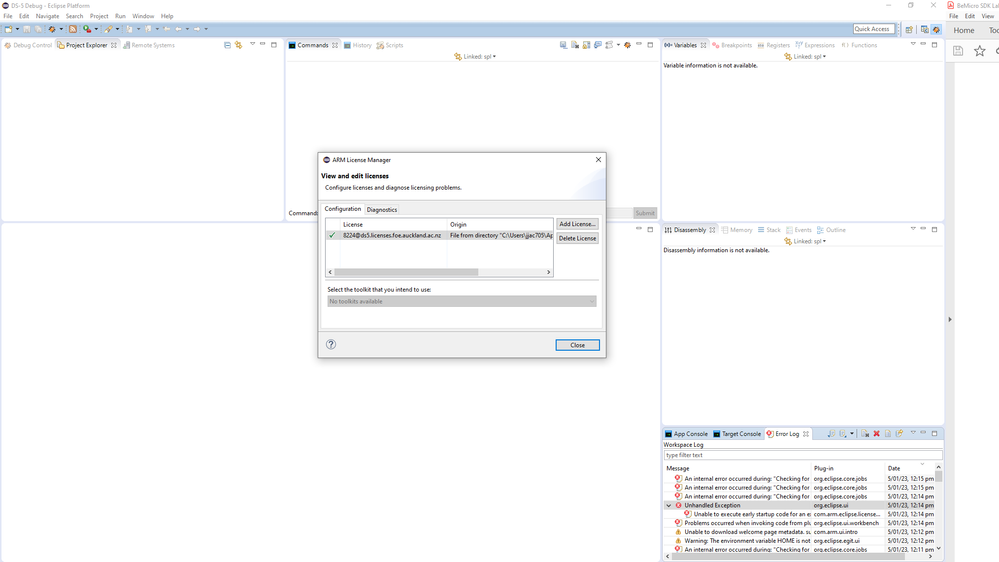Click the Submit button in Commands view
Image resolution: width=999 pixels, height=562 pixels.
(x=645, y=213)
